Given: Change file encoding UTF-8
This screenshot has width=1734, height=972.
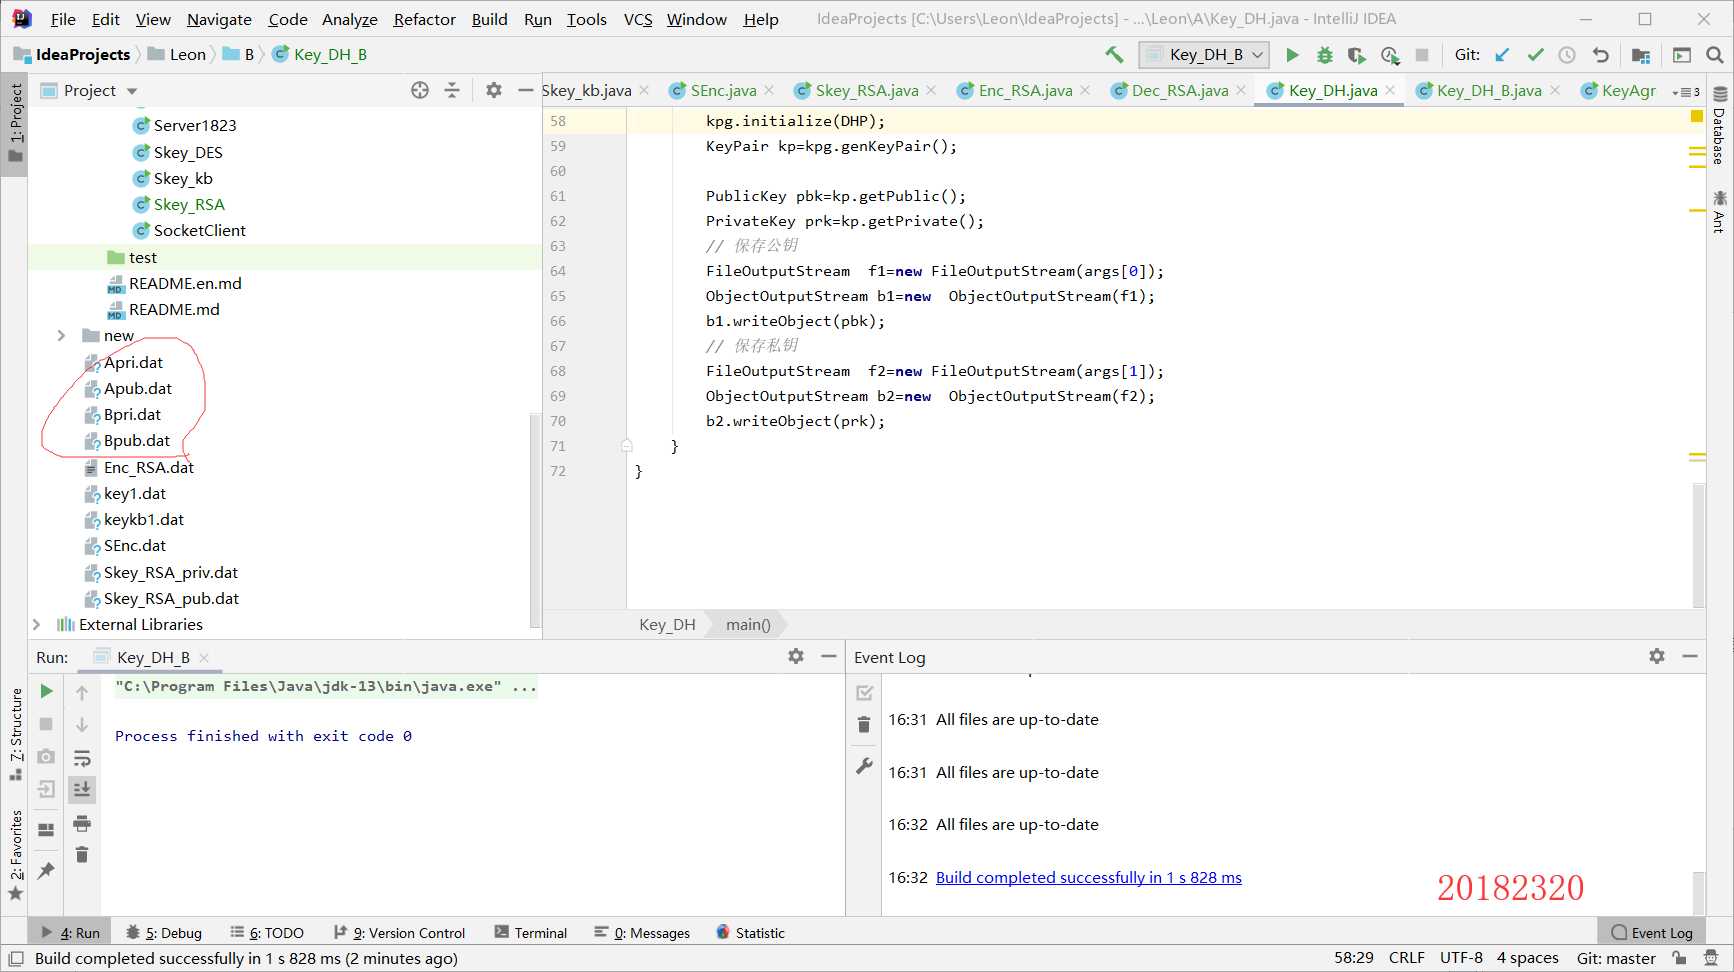Looking at the screenshot, I should (1461, 958).
